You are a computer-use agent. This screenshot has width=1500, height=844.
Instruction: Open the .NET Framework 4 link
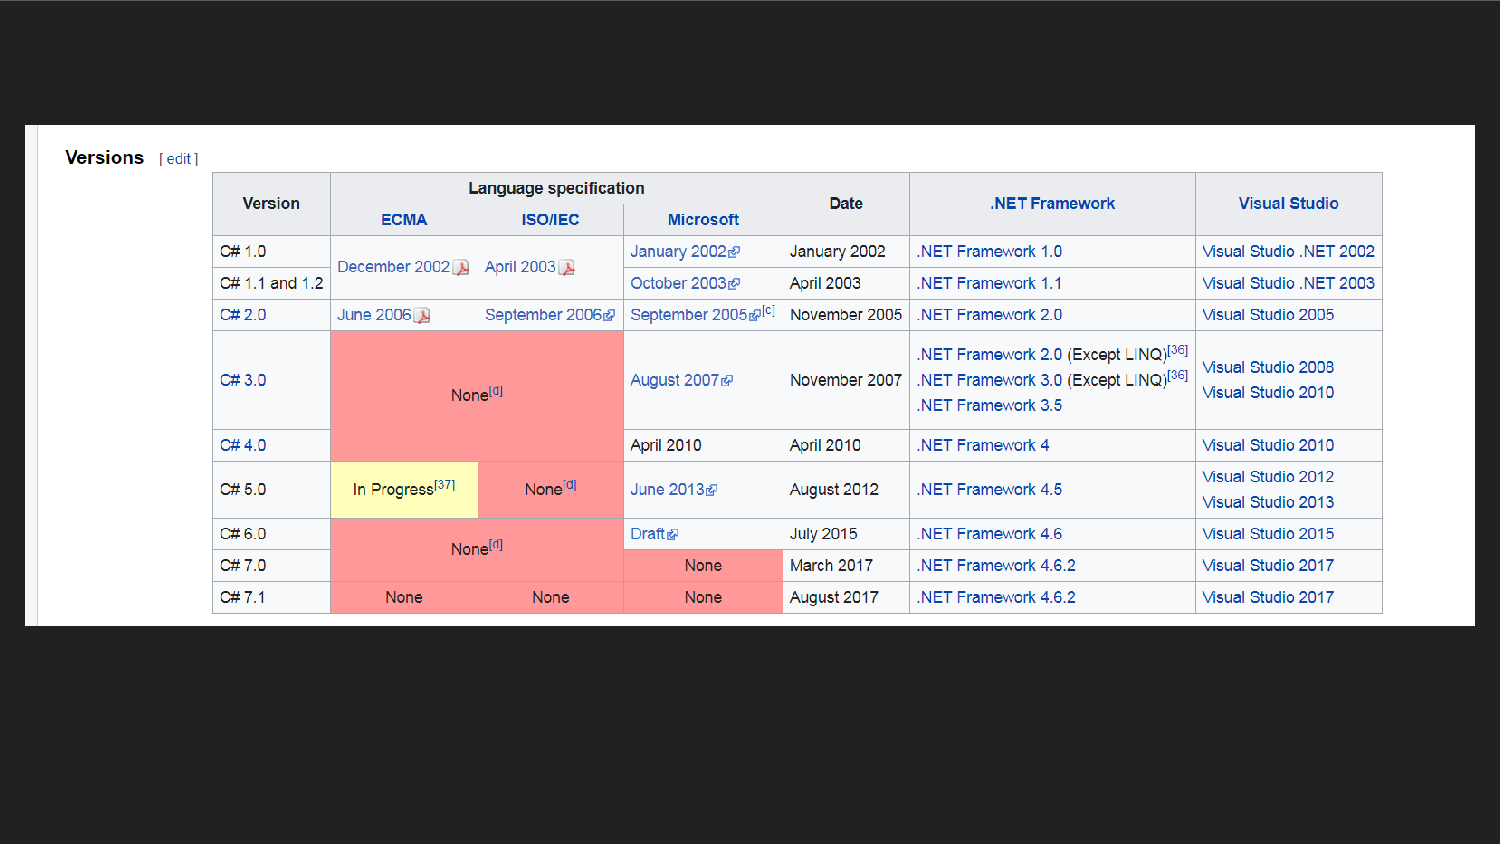[983, 446]
